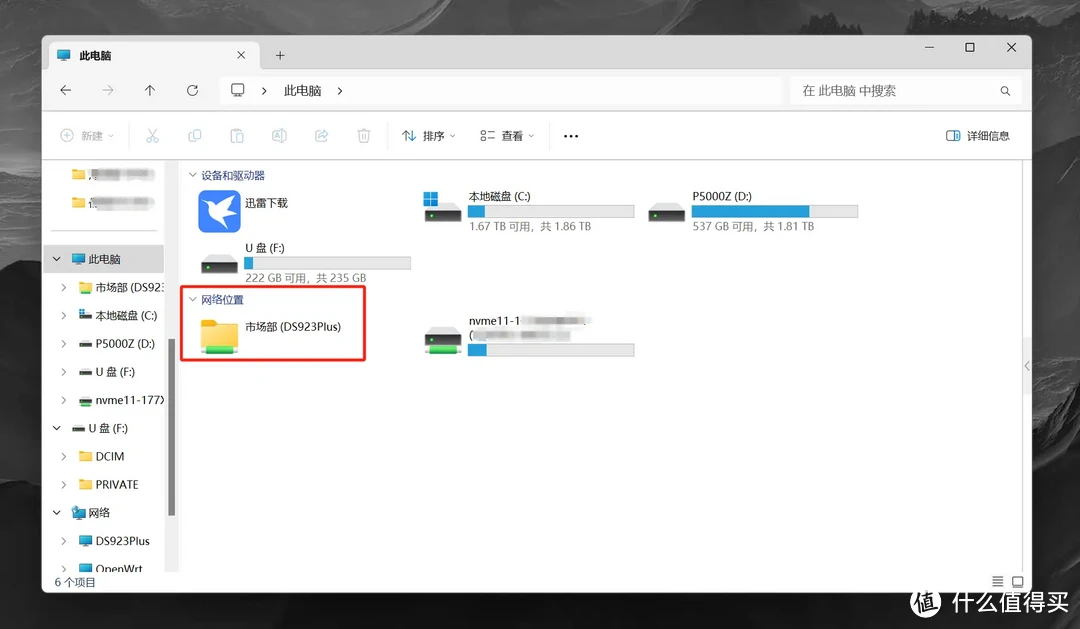This screenshot has width=1080, height=629.
Task: Collapse the 此电脑 tree node
Action: pyautogui.click(x=57, y=259)
